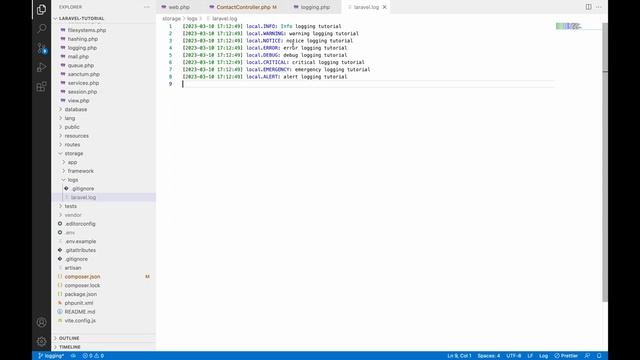Close the laravel.log tab

tap(384, 7)
